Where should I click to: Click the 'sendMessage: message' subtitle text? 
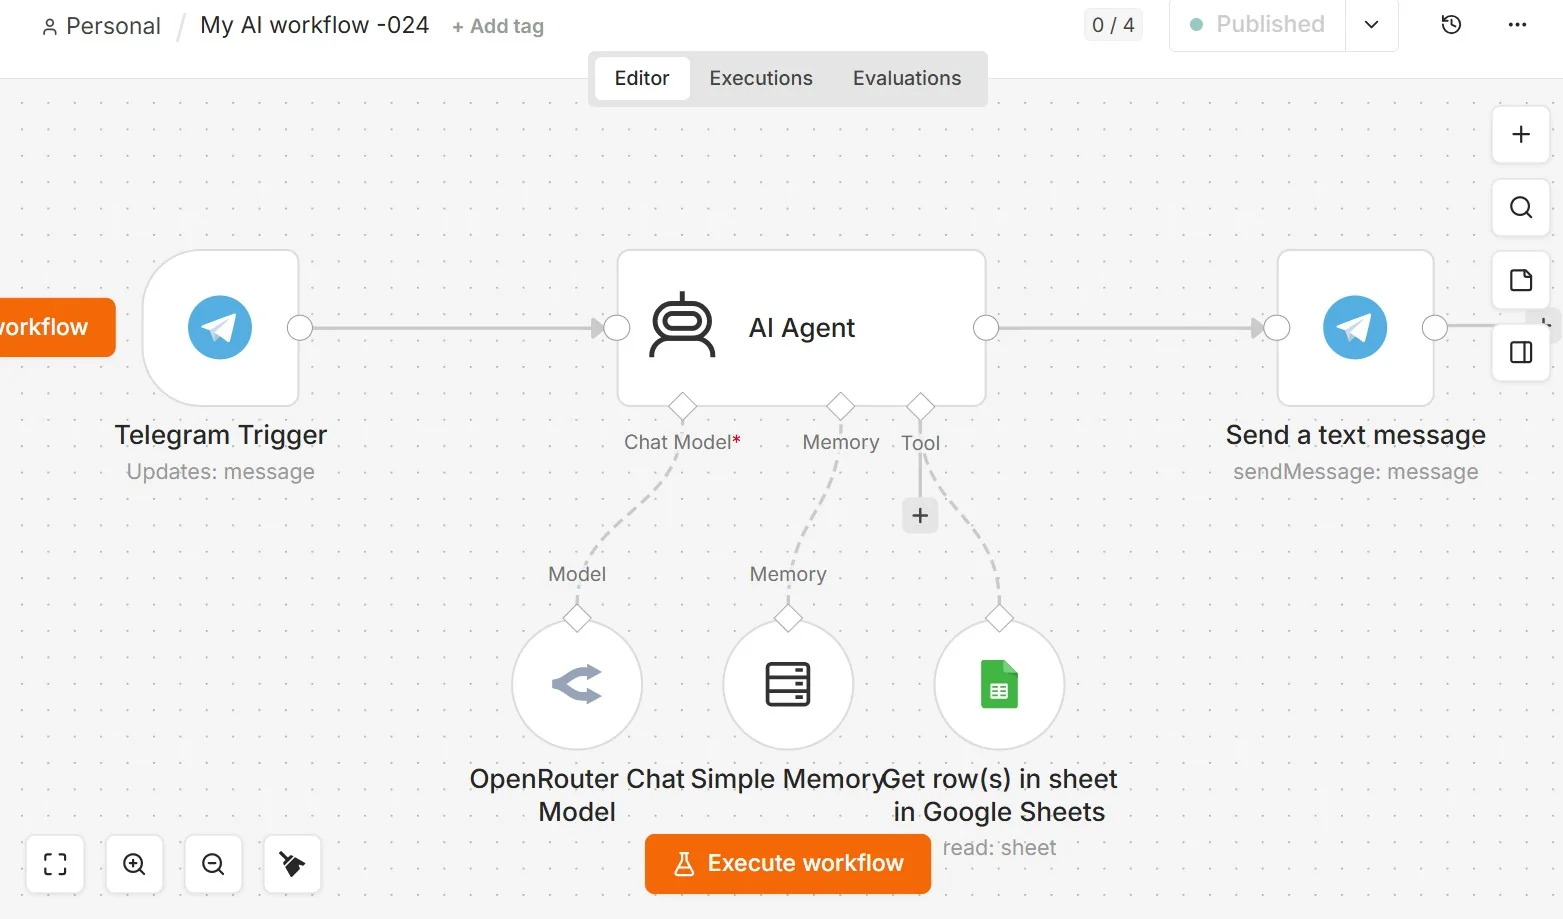pyautogui.click(x=1355, y=472)
